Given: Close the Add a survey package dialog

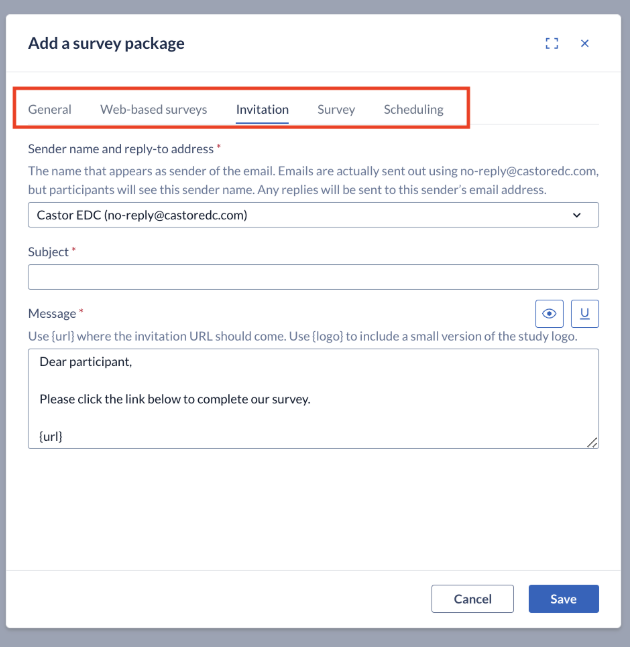Looking at the screenshot, I should click(584, 43).
